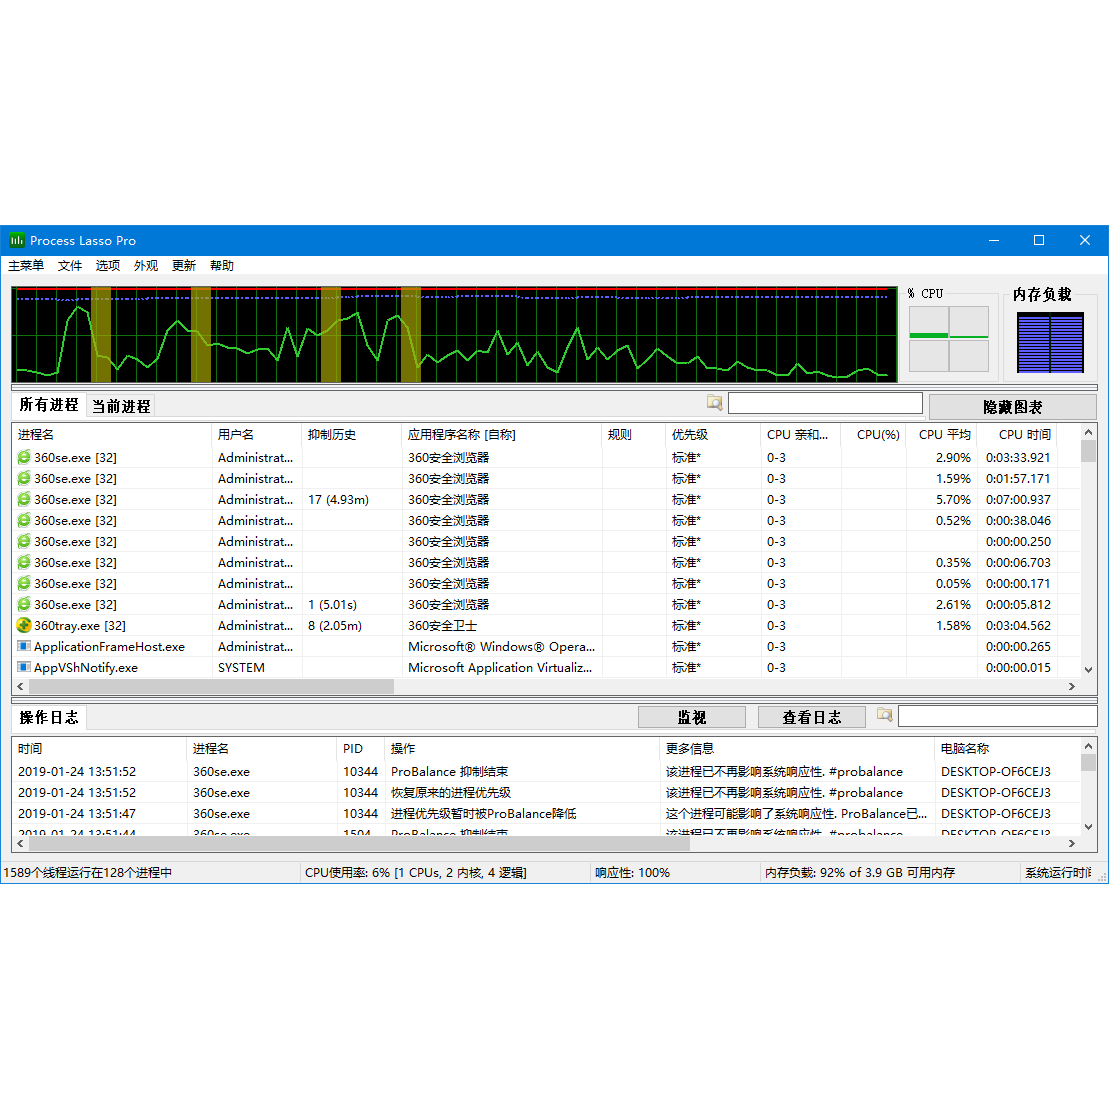Select the 360tray.exe process icon
The height and width of the screenshot is (1109, 1109).
pos(24,626)
